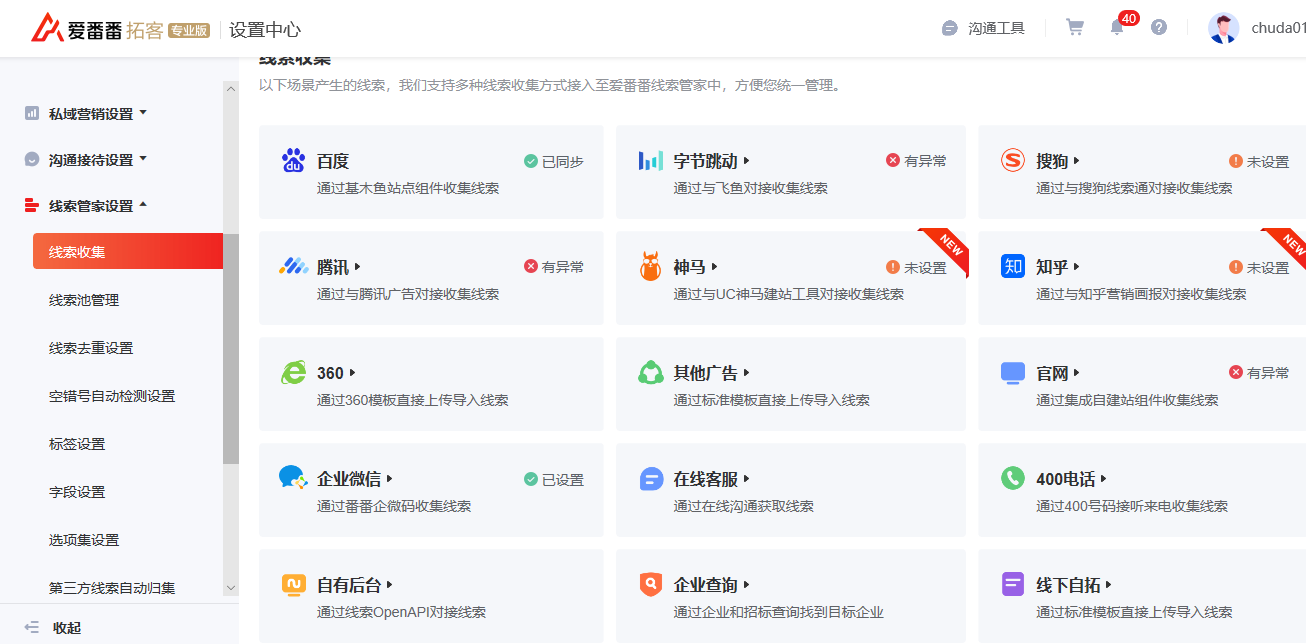
Task: Click the 设置中心 page title
Action: (265, 30)
